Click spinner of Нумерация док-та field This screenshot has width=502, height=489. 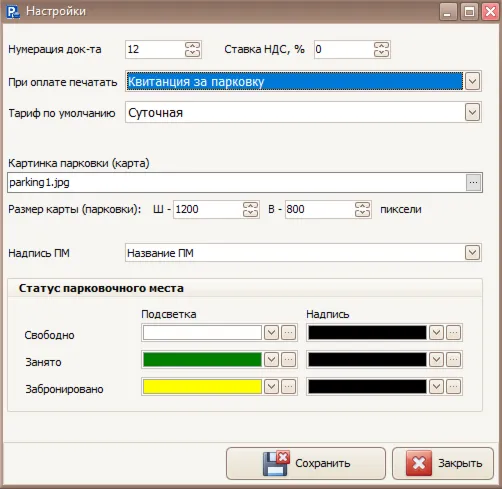click(192, 49)
